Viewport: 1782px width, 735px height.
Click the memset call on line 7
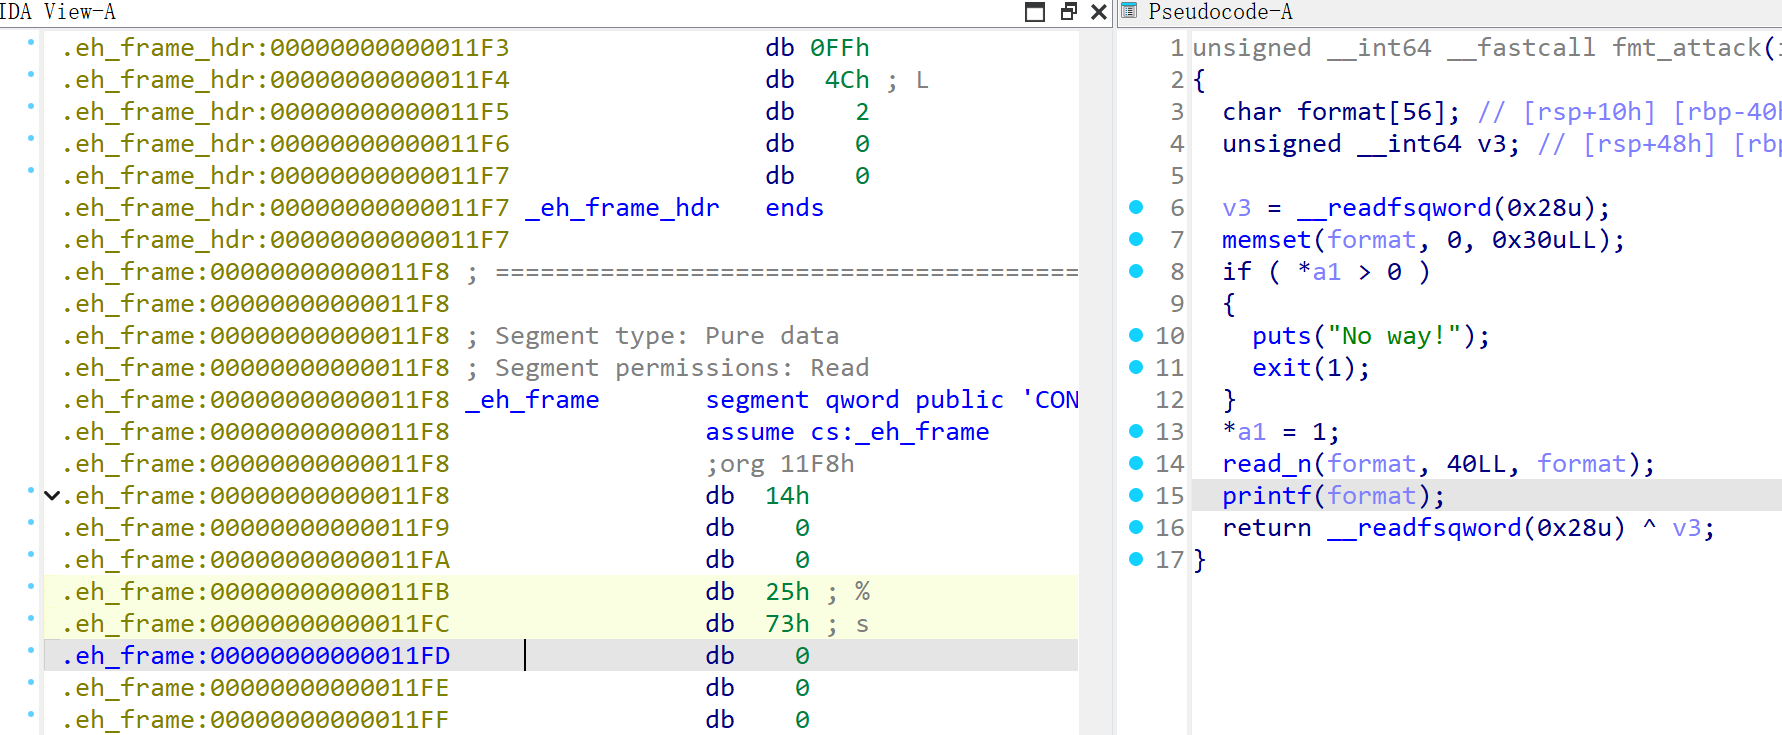point(1266,240)
